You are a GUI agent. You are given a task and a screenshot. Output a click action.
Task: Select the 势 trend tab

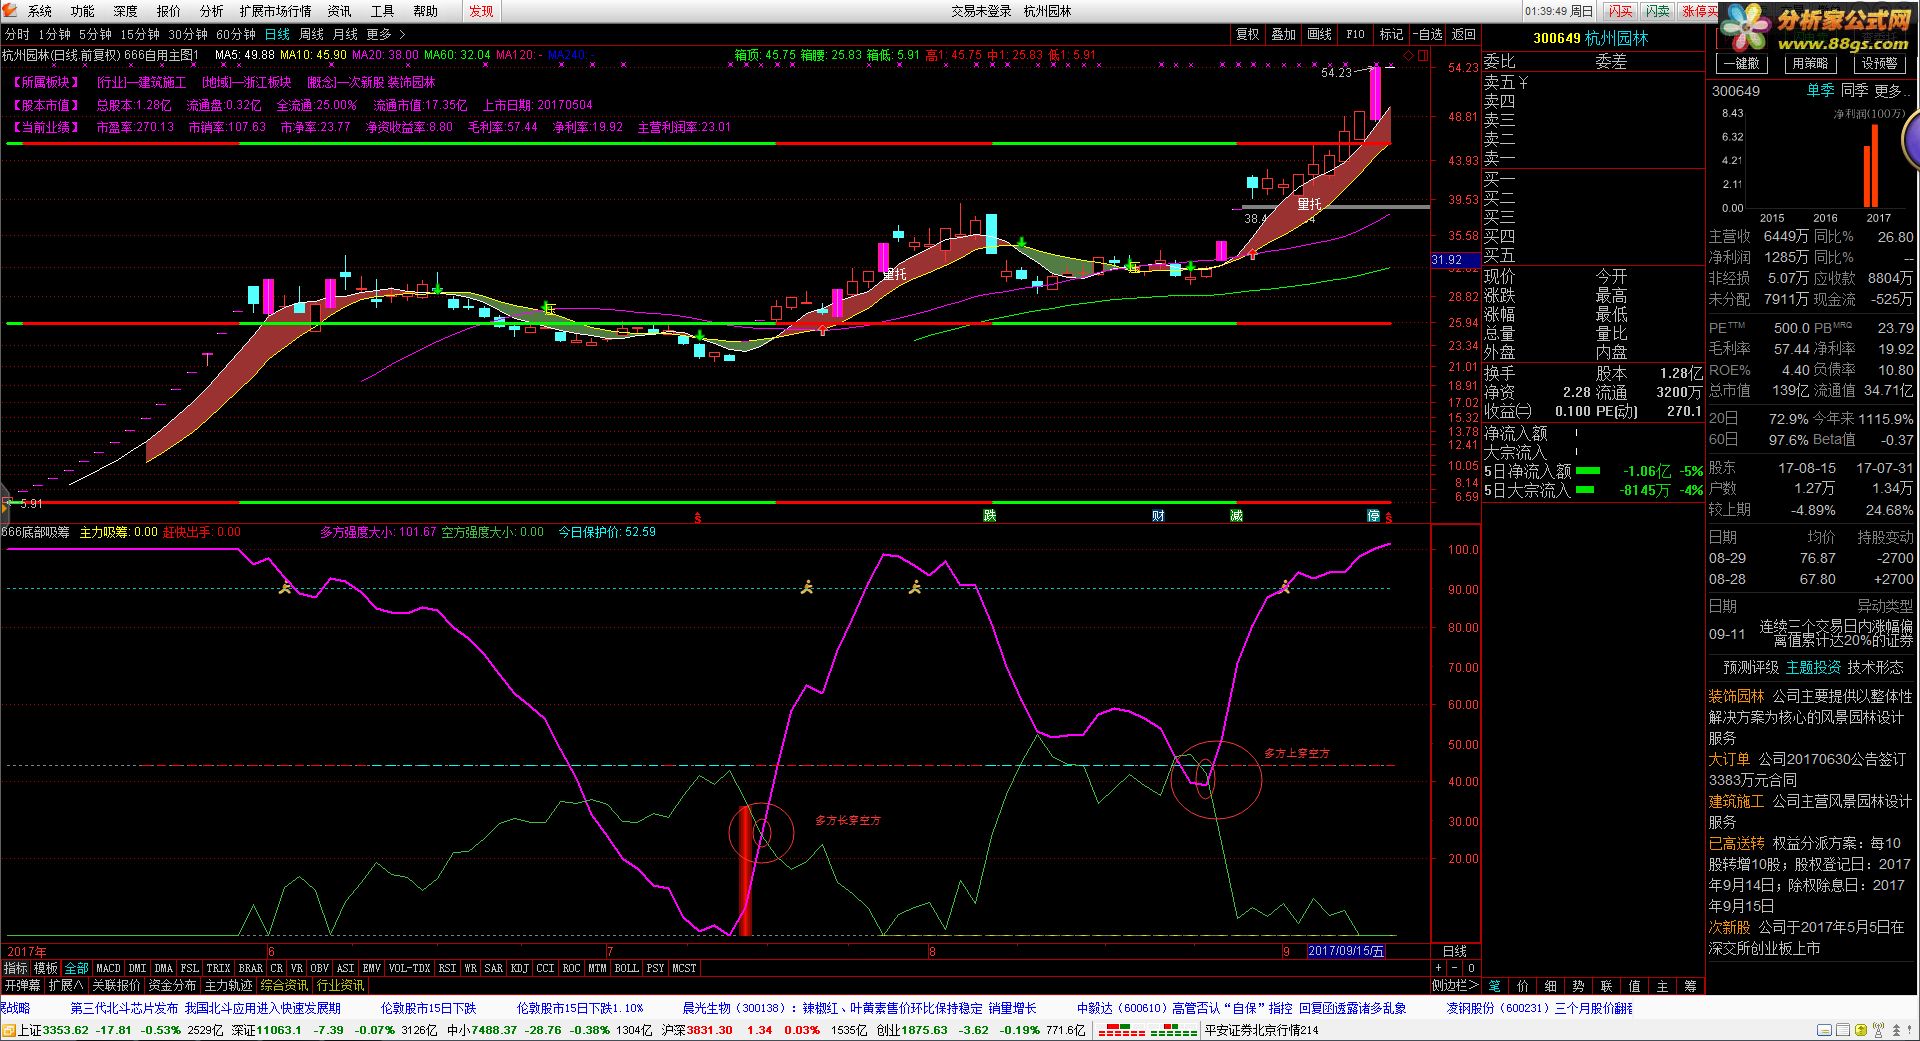click(1578, 985)
